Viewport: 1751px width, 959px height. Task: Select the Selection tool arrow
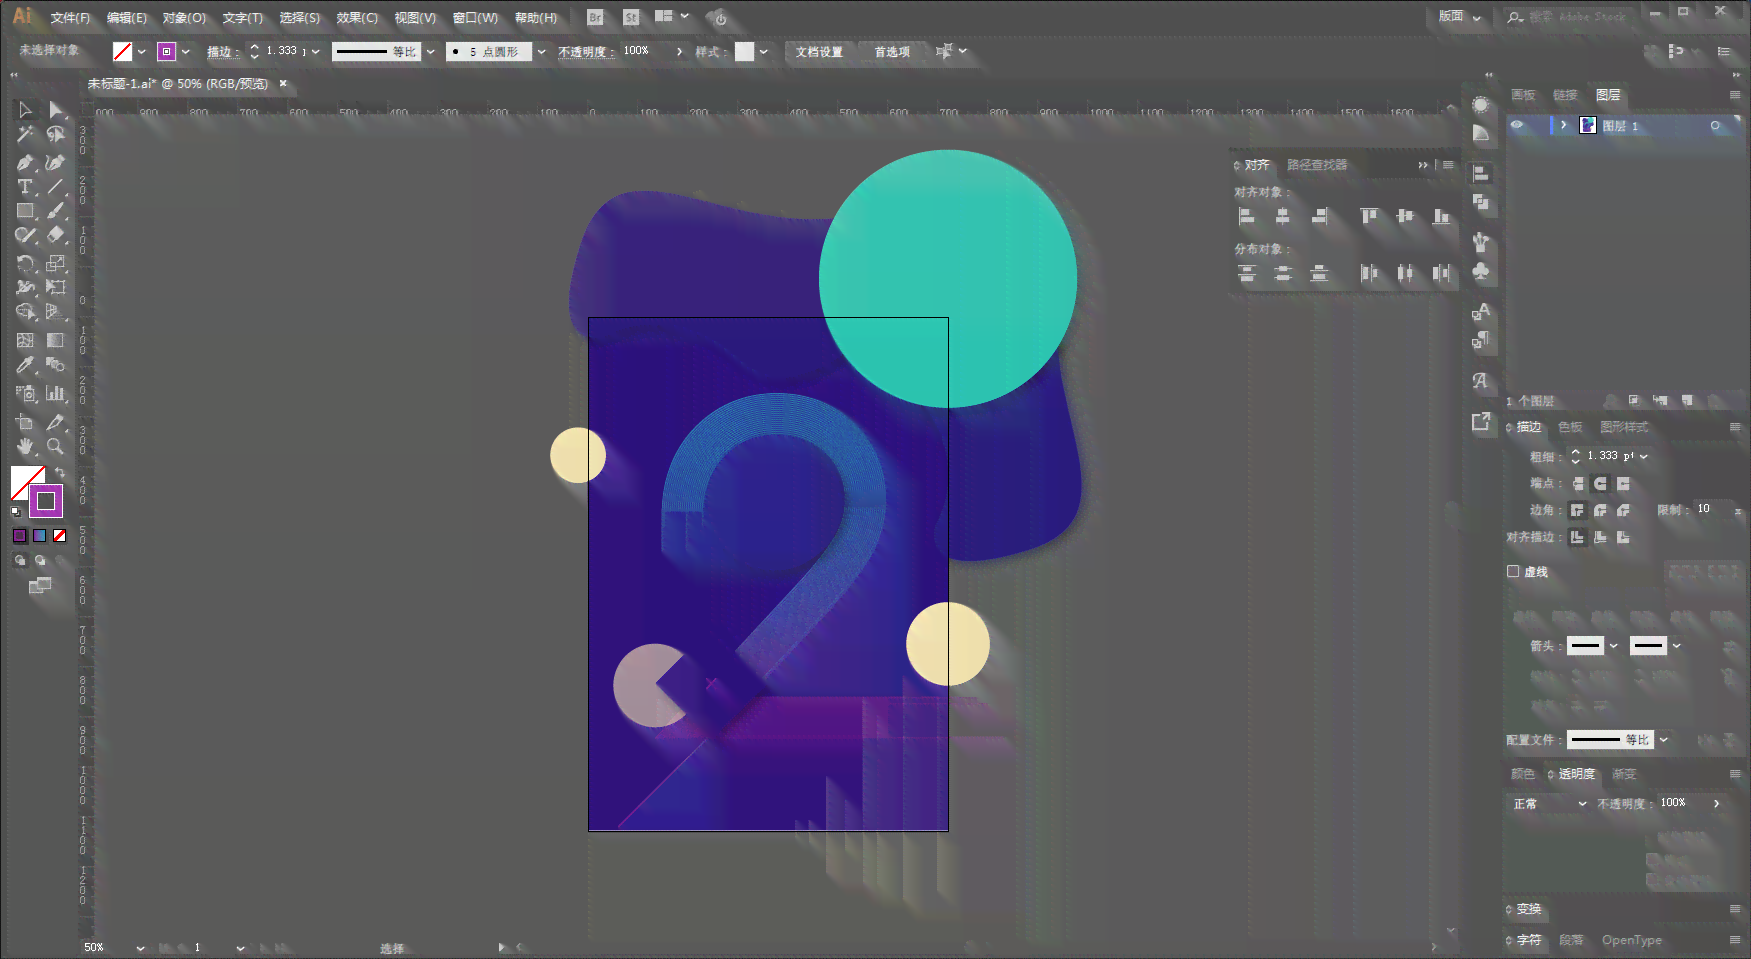25,110
